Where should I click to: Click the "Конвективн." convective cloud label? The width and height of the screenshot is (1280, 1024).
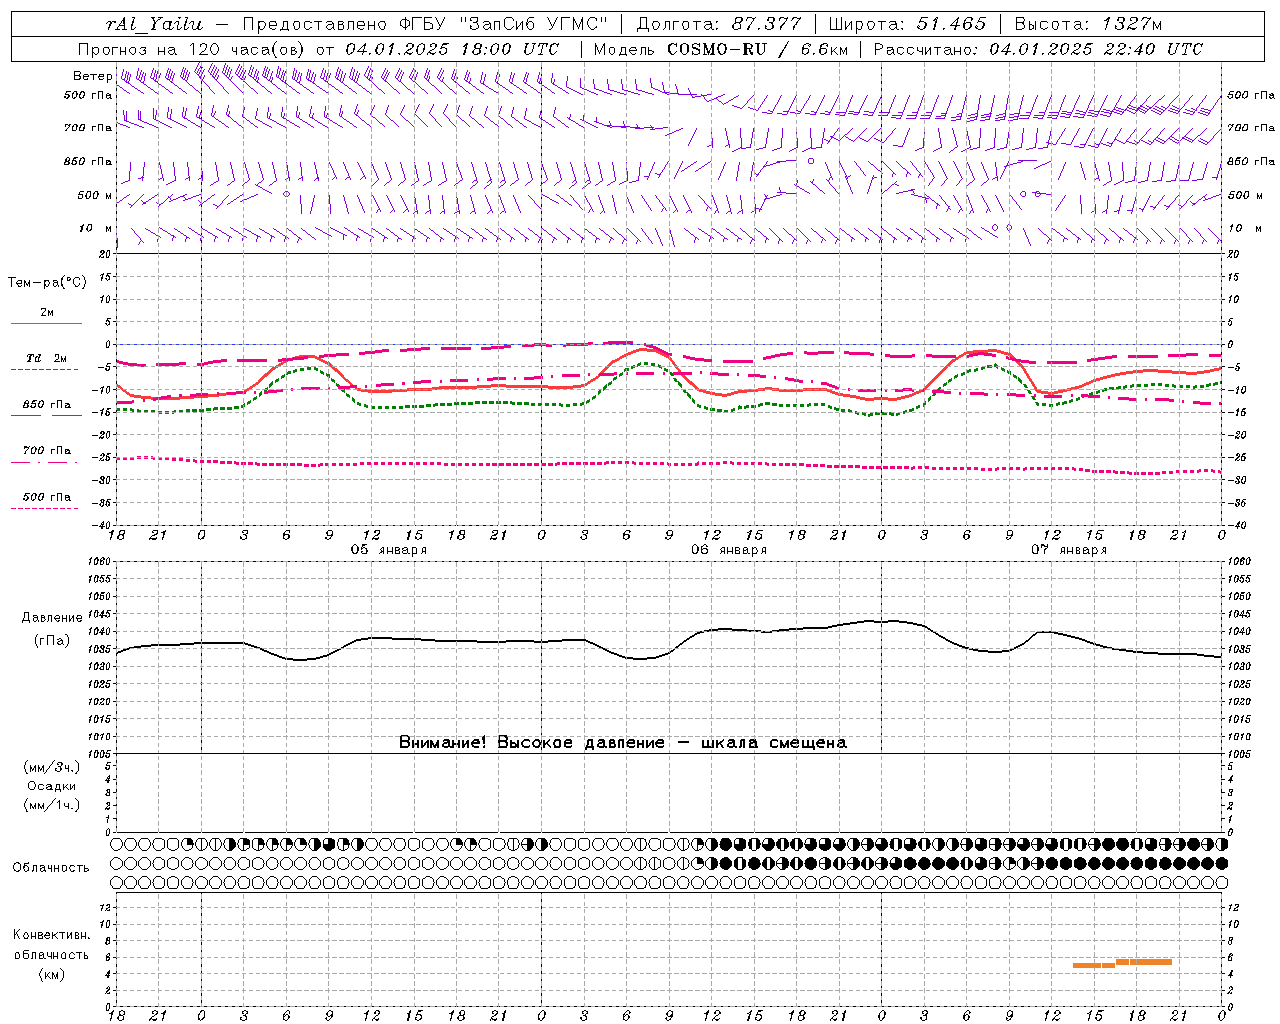[51, 935]
